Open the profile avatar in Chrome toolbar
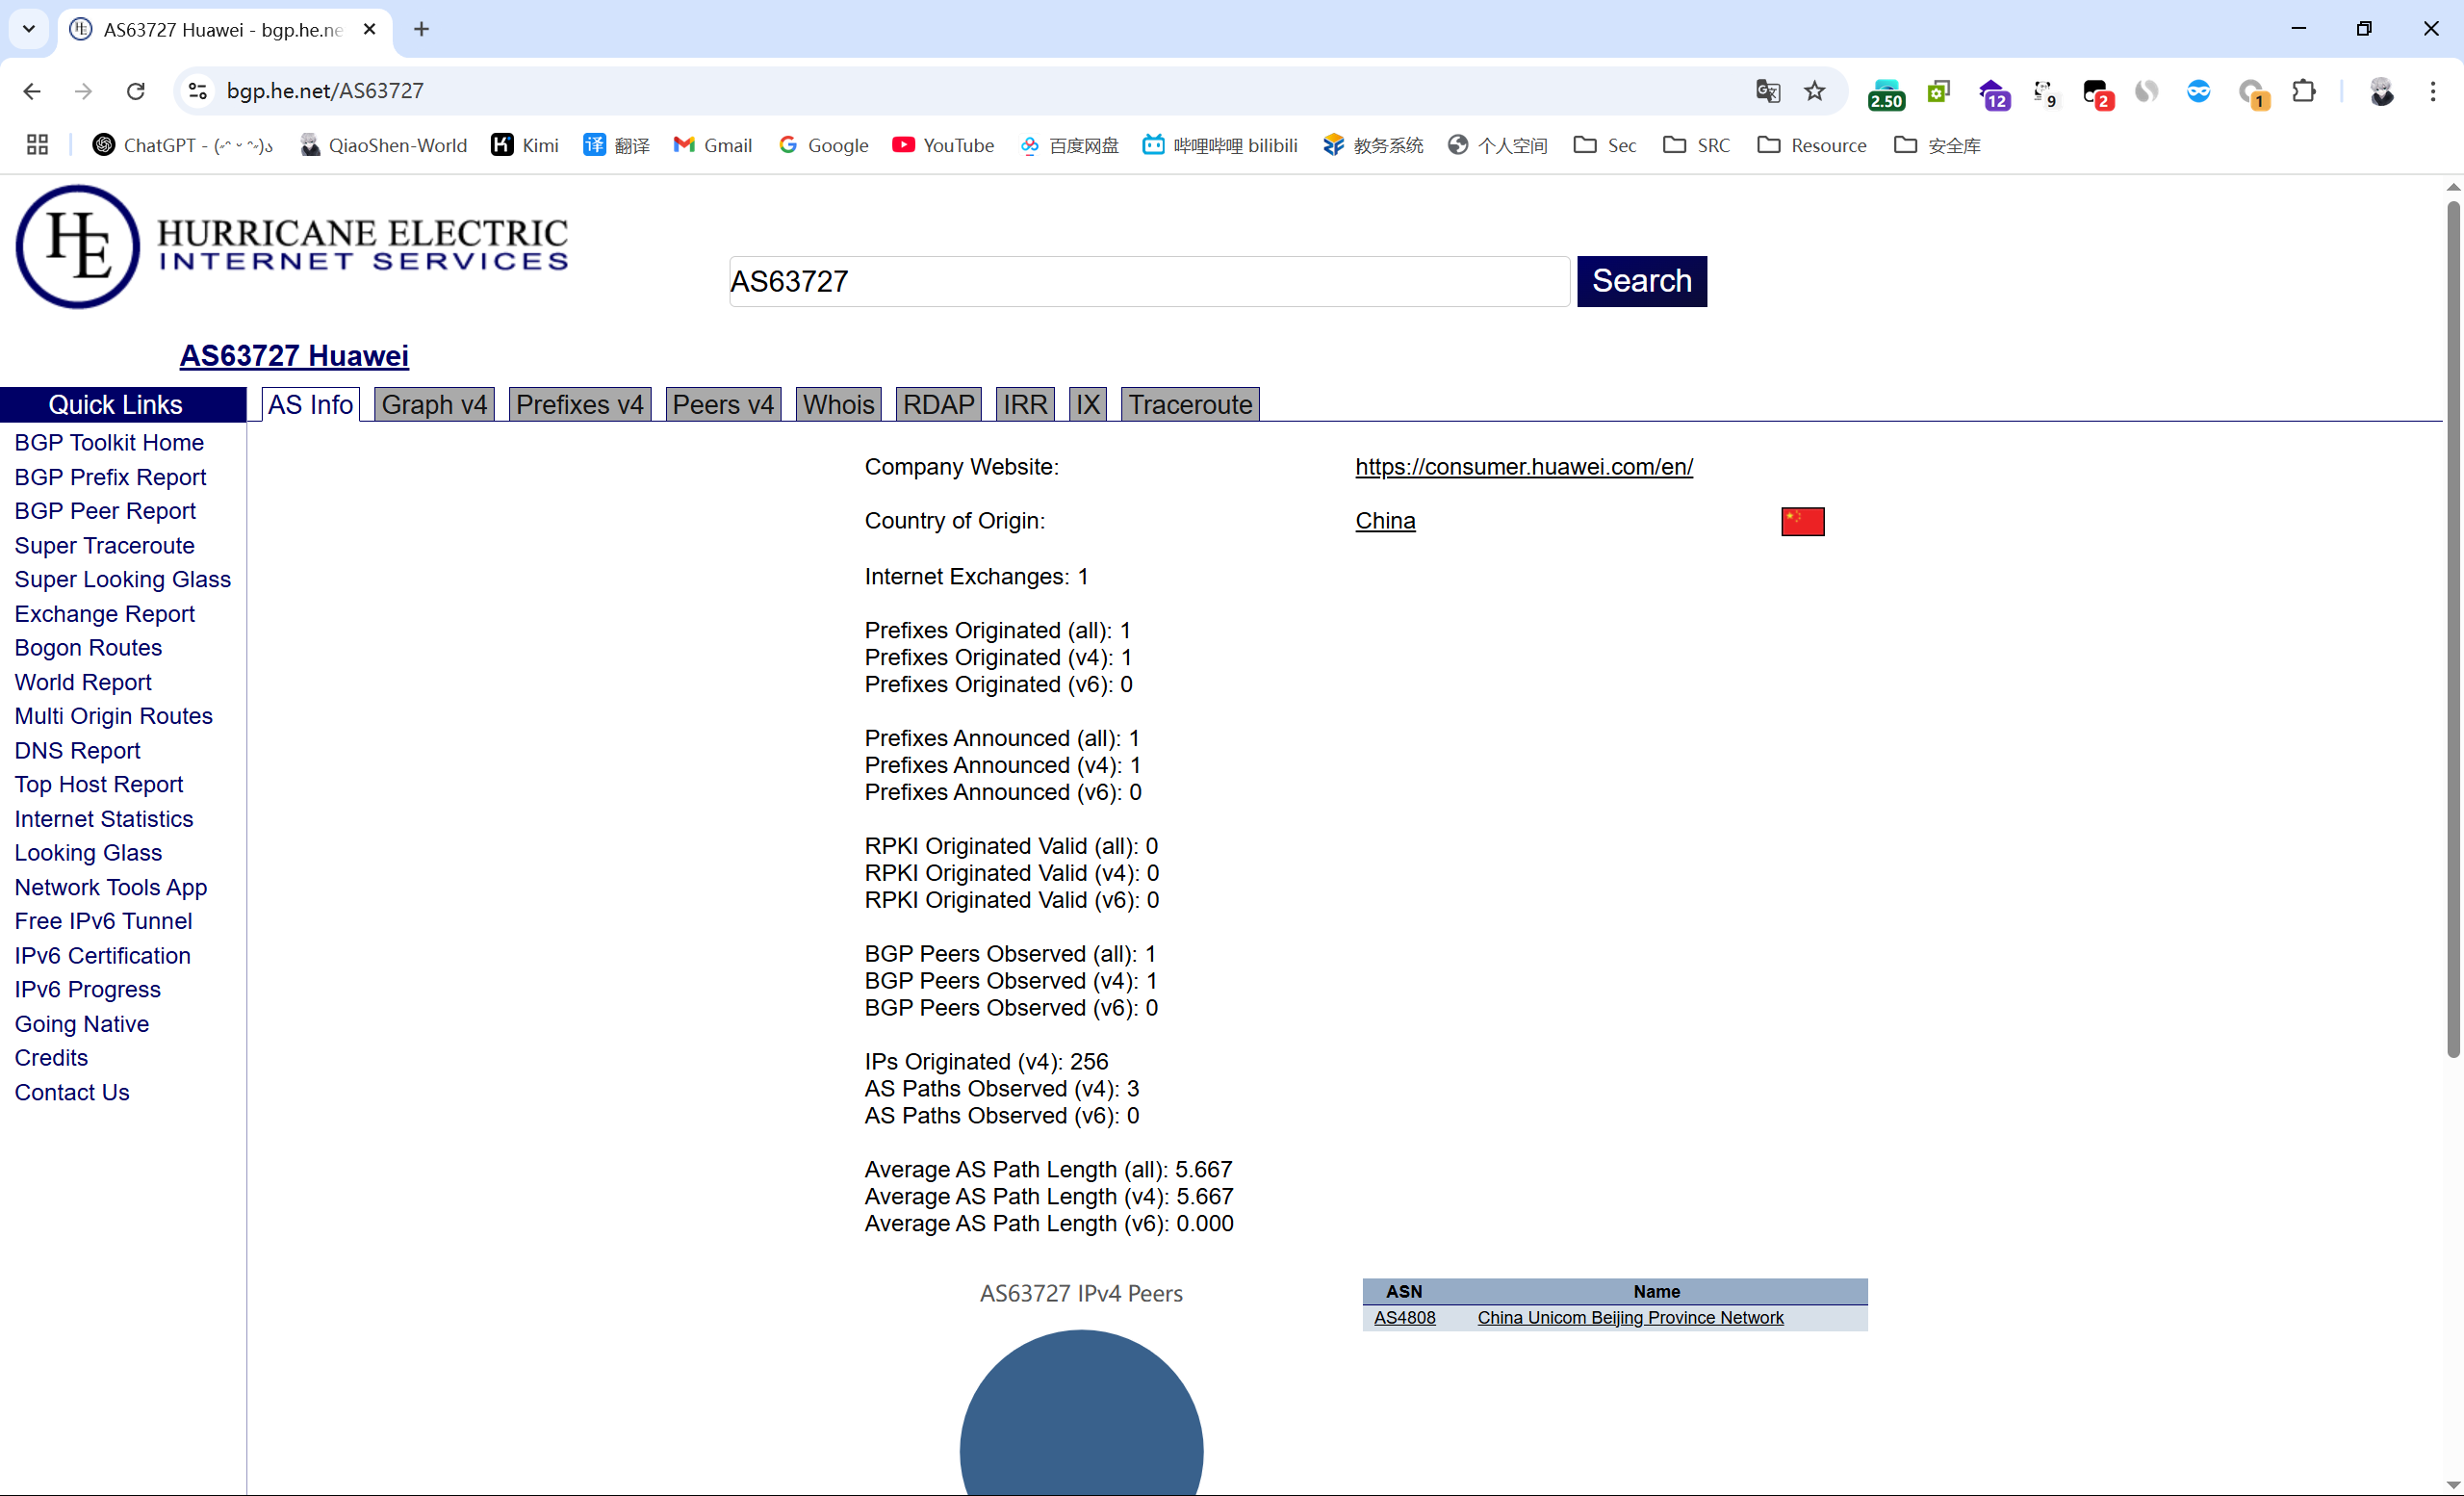Screen dimensions: 2464x1496 click(x=2381, y=91)
